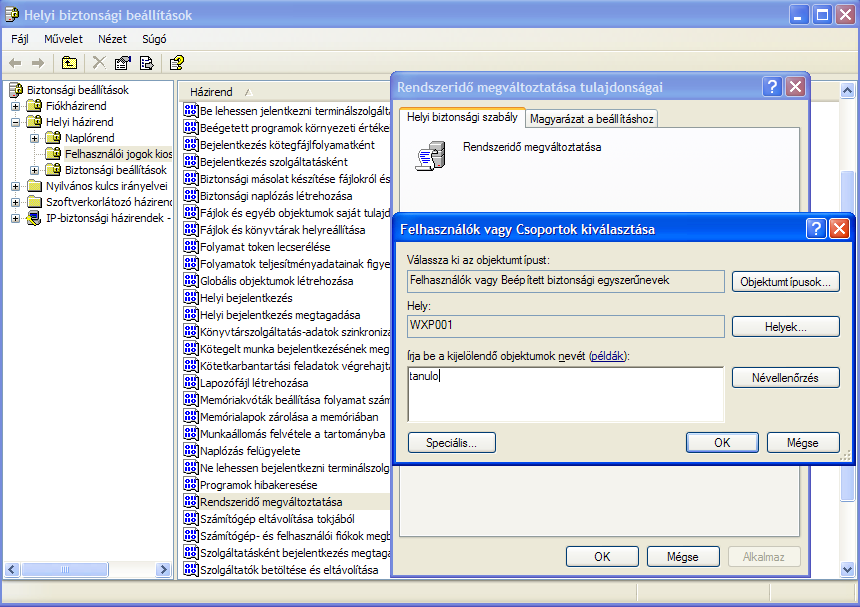
Task: Click the Up one level toolbar icon
Action: pyautogui.click(x=68, y=63)
